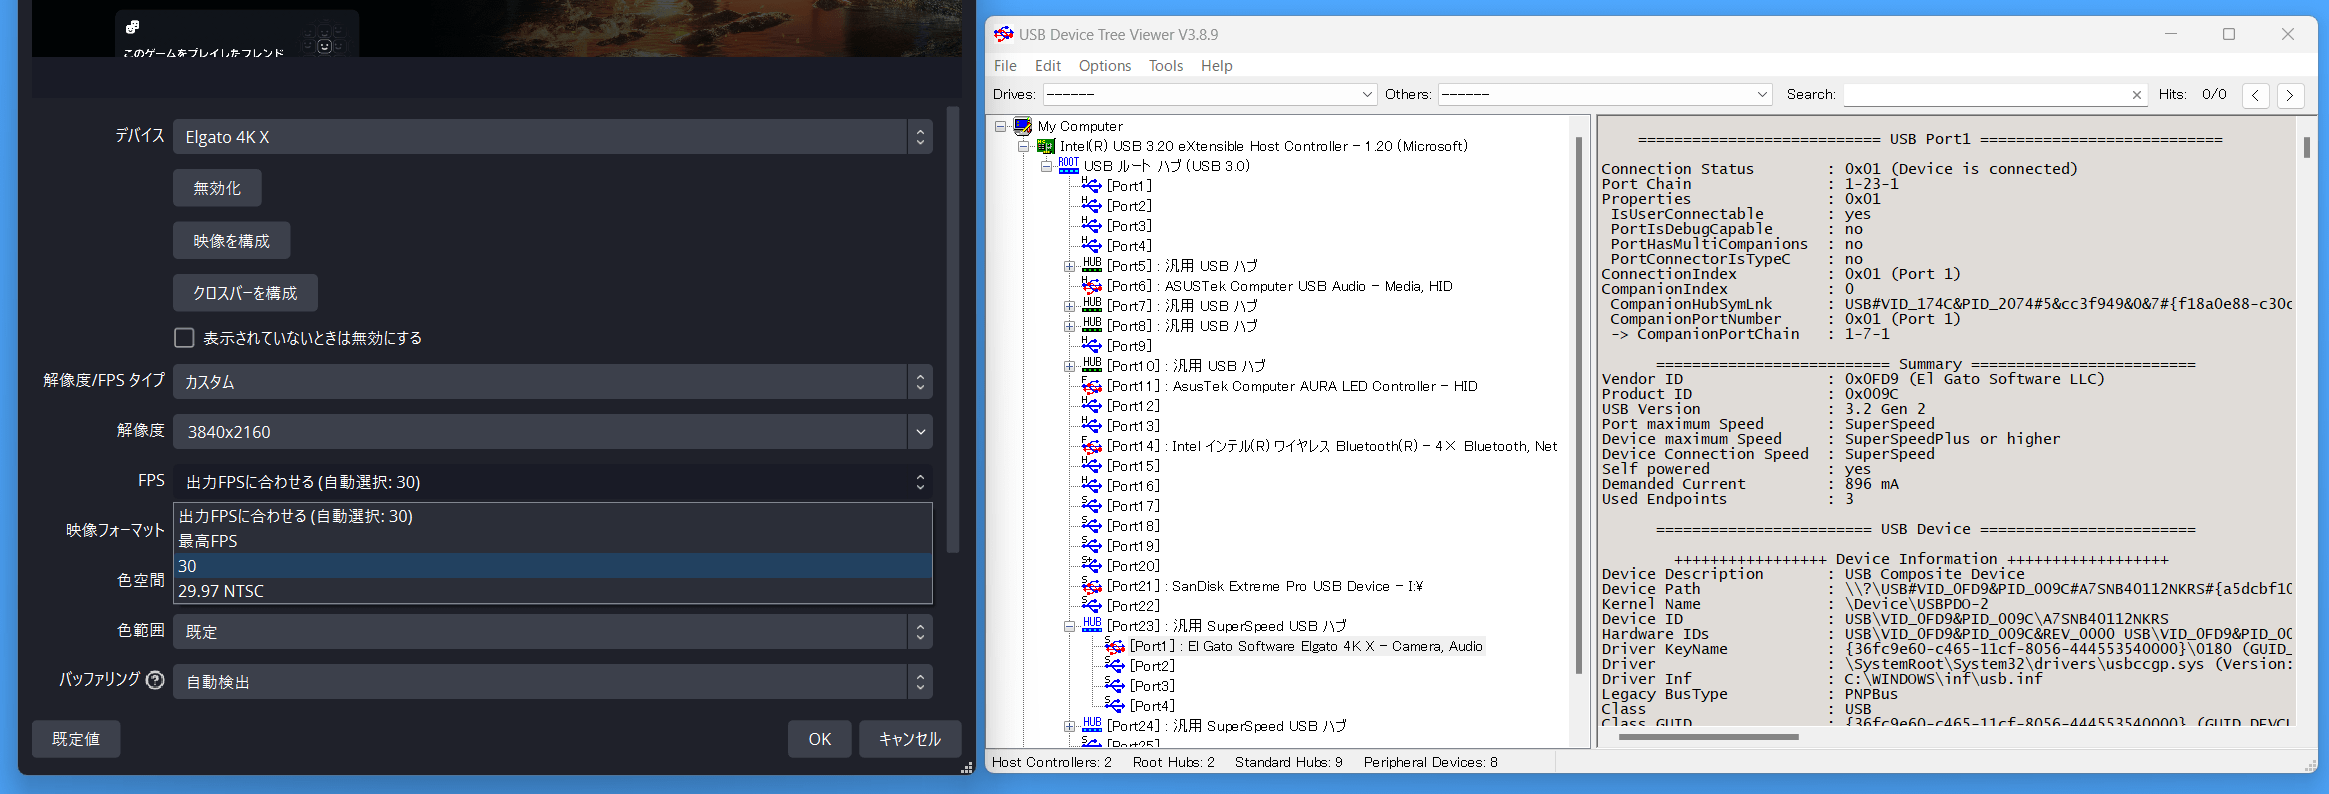Click the SanDisk Extreme Pro device icon

tap(1091, 586)
